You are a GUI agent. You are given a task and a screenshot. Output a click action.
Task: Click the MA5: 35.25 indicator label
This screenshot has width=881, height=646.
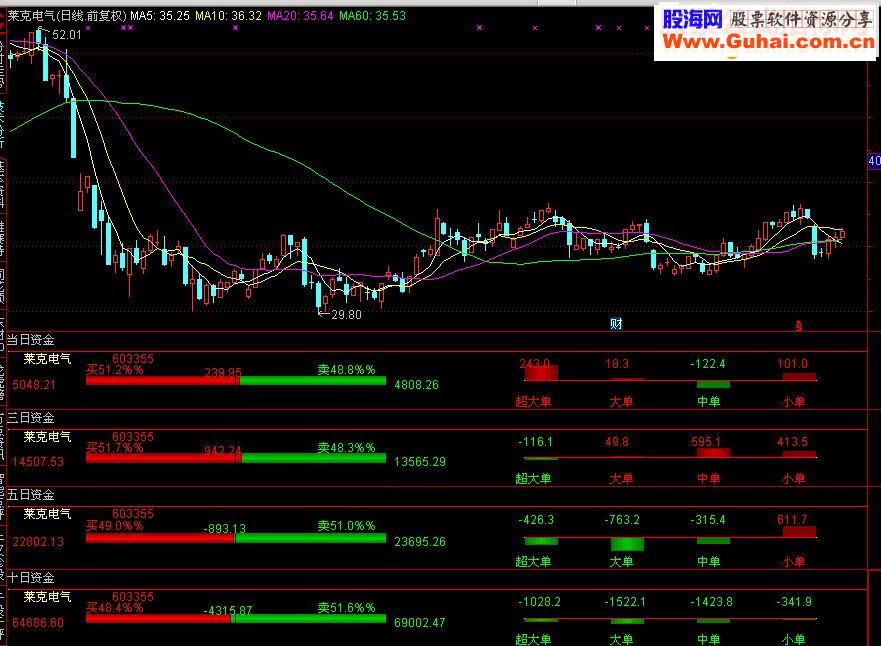tap(160, 16)
